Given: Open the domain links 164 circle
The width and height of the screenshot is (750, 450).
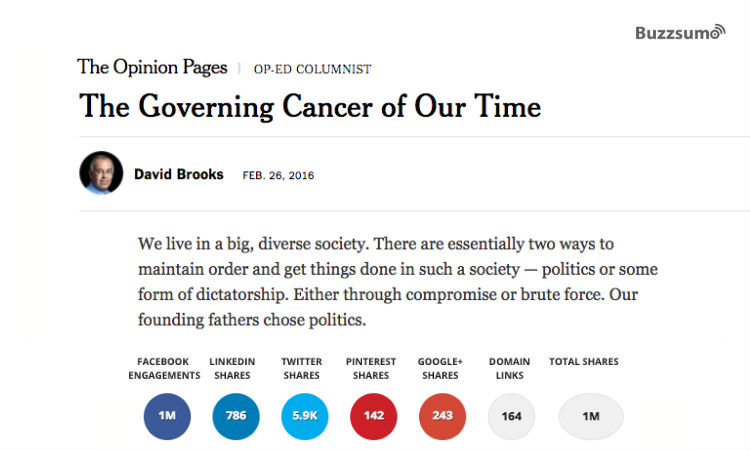Looking at the screenshot, I should click(x=511, y=416).
